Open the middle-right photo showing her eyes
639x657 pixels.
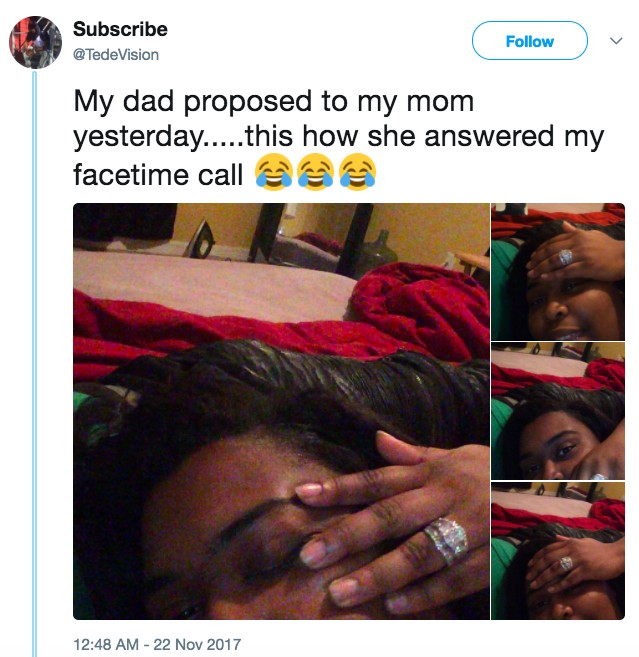coord(558,411)
